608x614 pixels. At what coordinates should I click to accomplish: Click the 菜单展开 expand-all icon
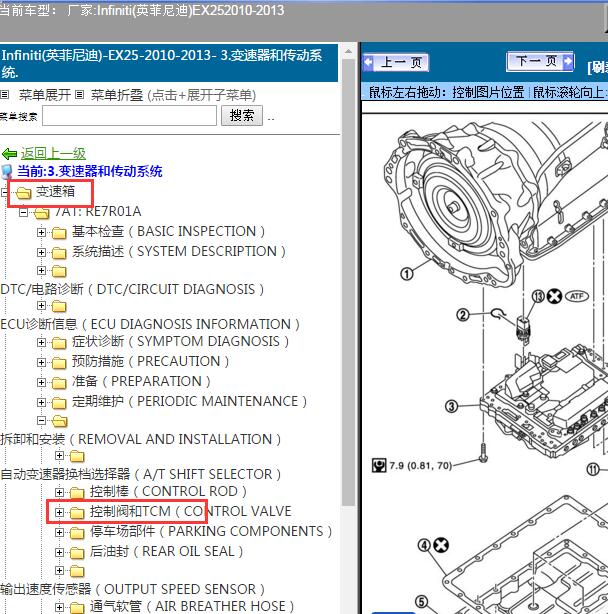[4, 94]
